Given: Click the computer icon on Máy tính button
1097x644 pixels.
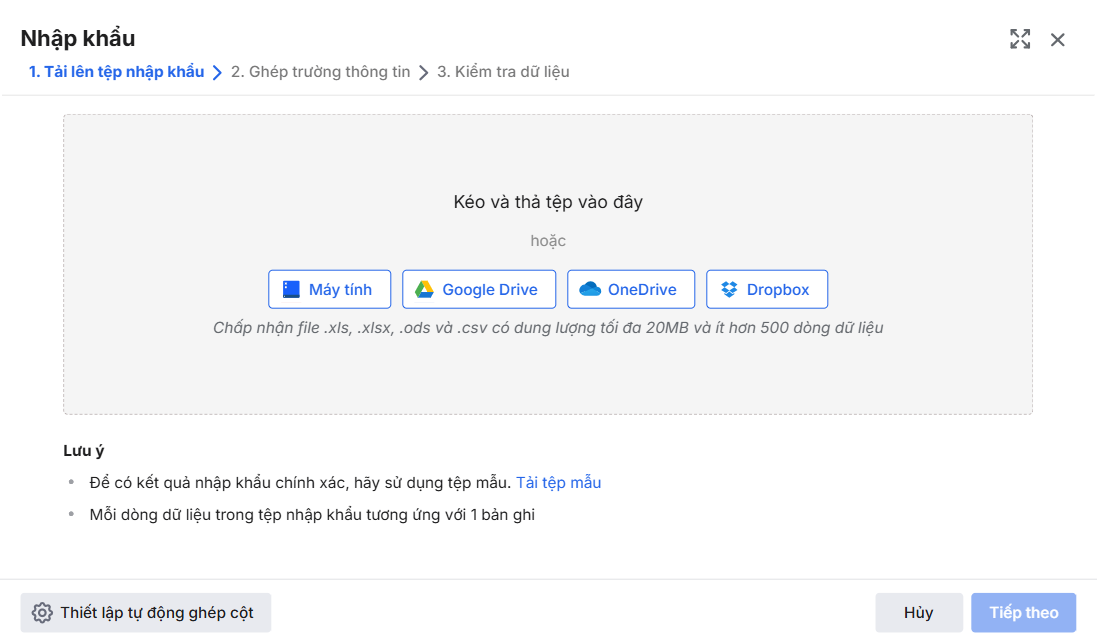Looking at the screenshot, I should tap(291, 289).
